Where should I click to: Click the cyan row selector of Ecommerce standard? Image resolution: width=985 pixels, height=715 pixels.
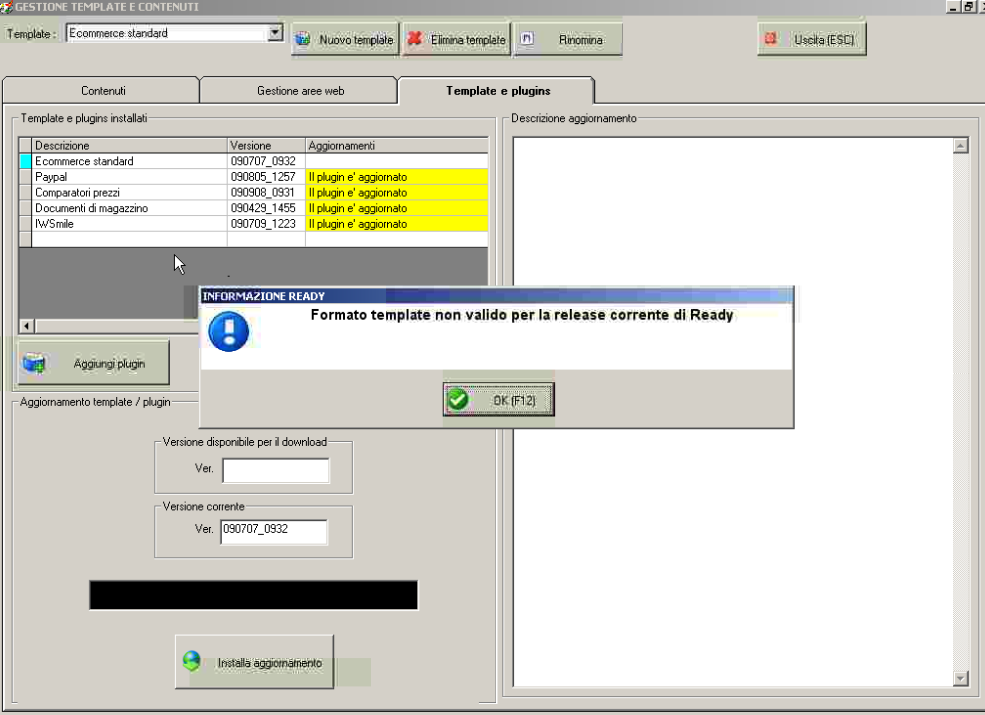pyautogui.click(x=25, y=161)
